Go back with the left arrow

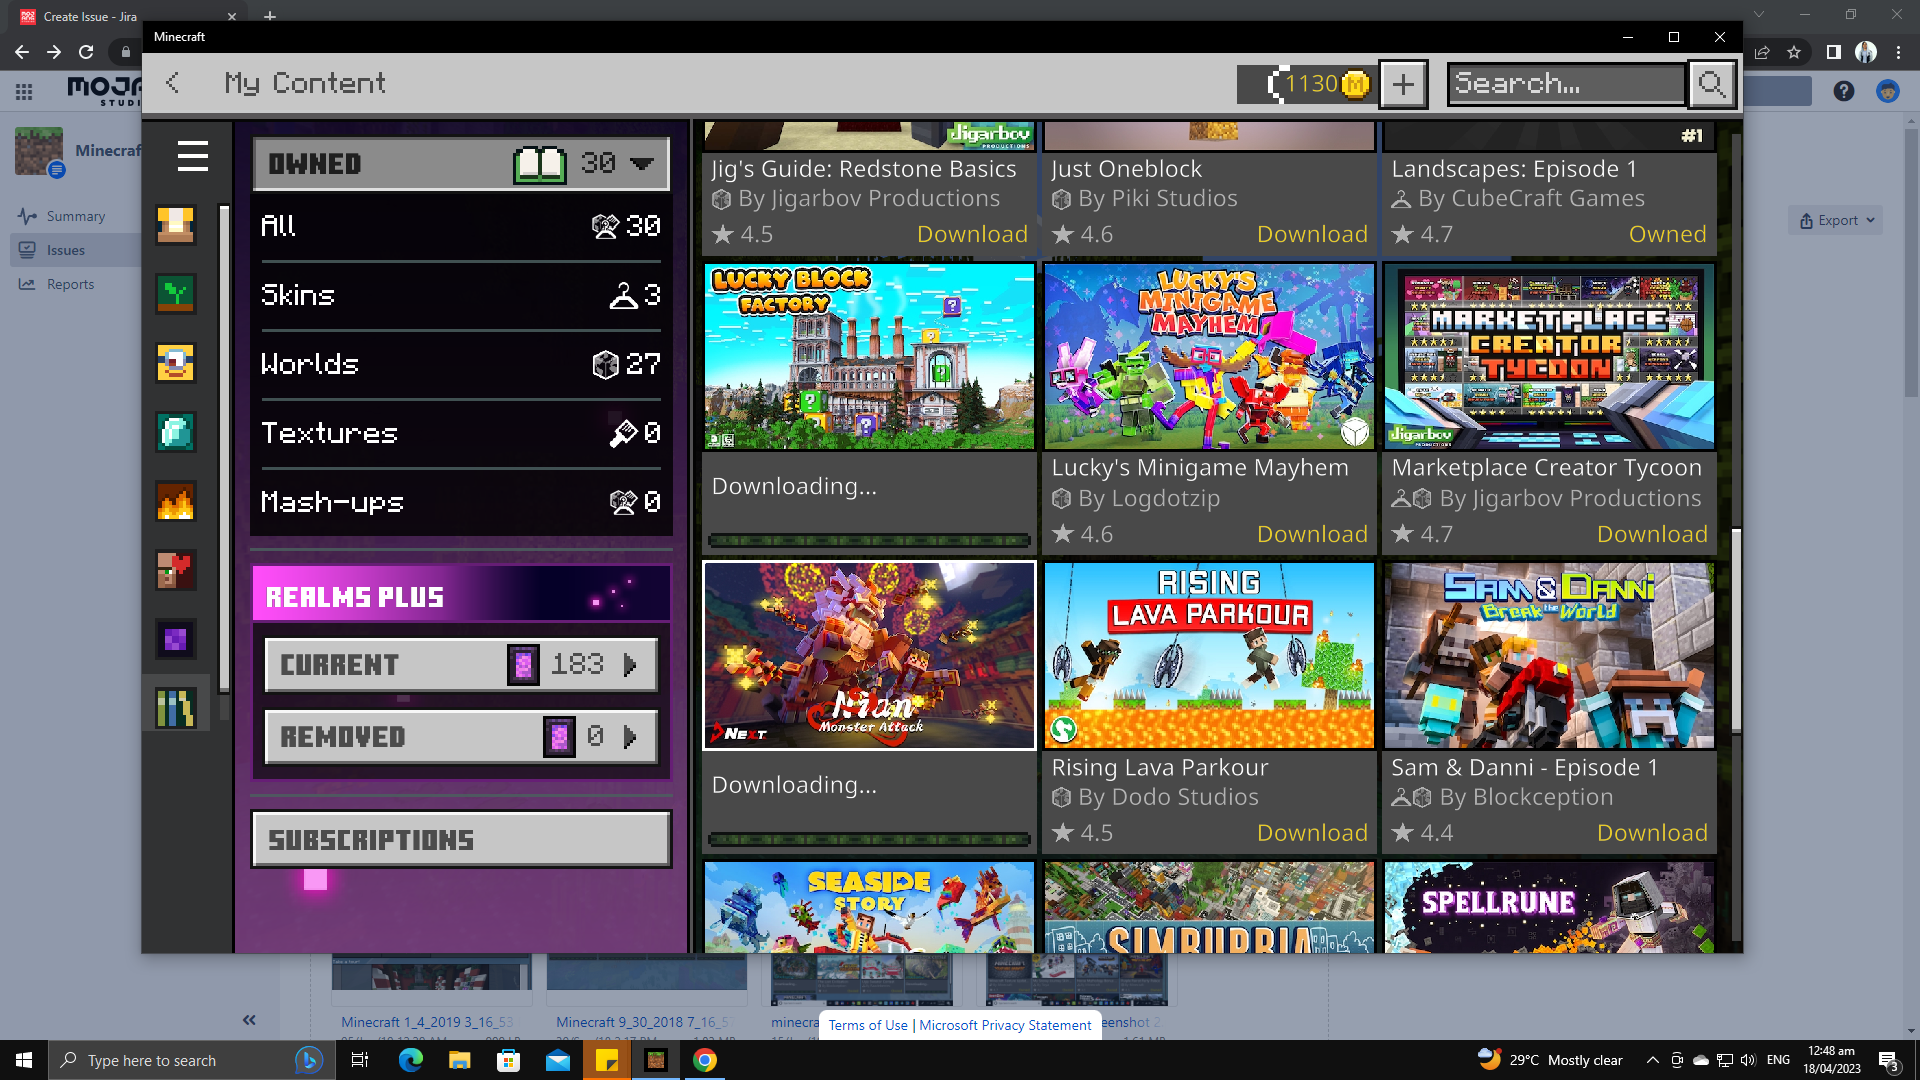pyautogui.click(x=173, y=83)
